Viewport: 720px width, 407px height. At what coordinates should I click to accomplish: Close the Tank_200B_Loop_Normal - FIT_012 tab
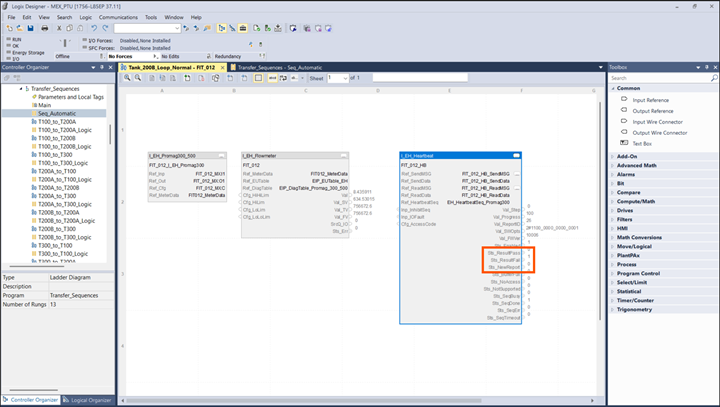pos(223,68)
